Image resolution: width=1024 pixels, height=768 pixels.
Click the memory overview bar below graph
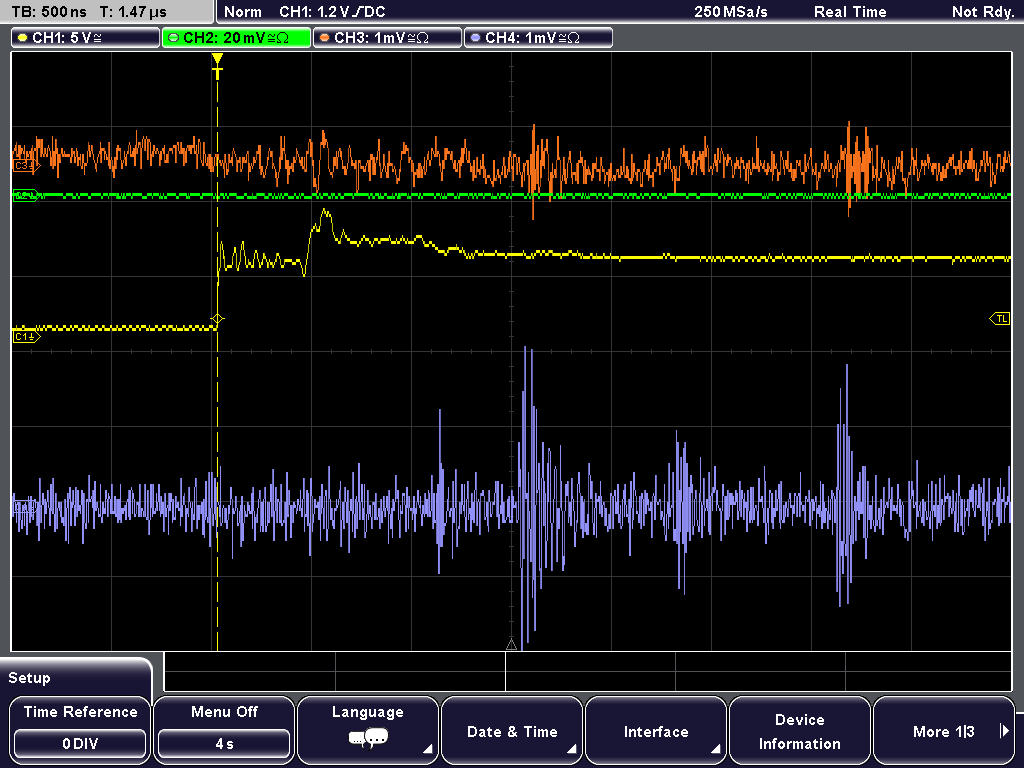pos(588,672)
